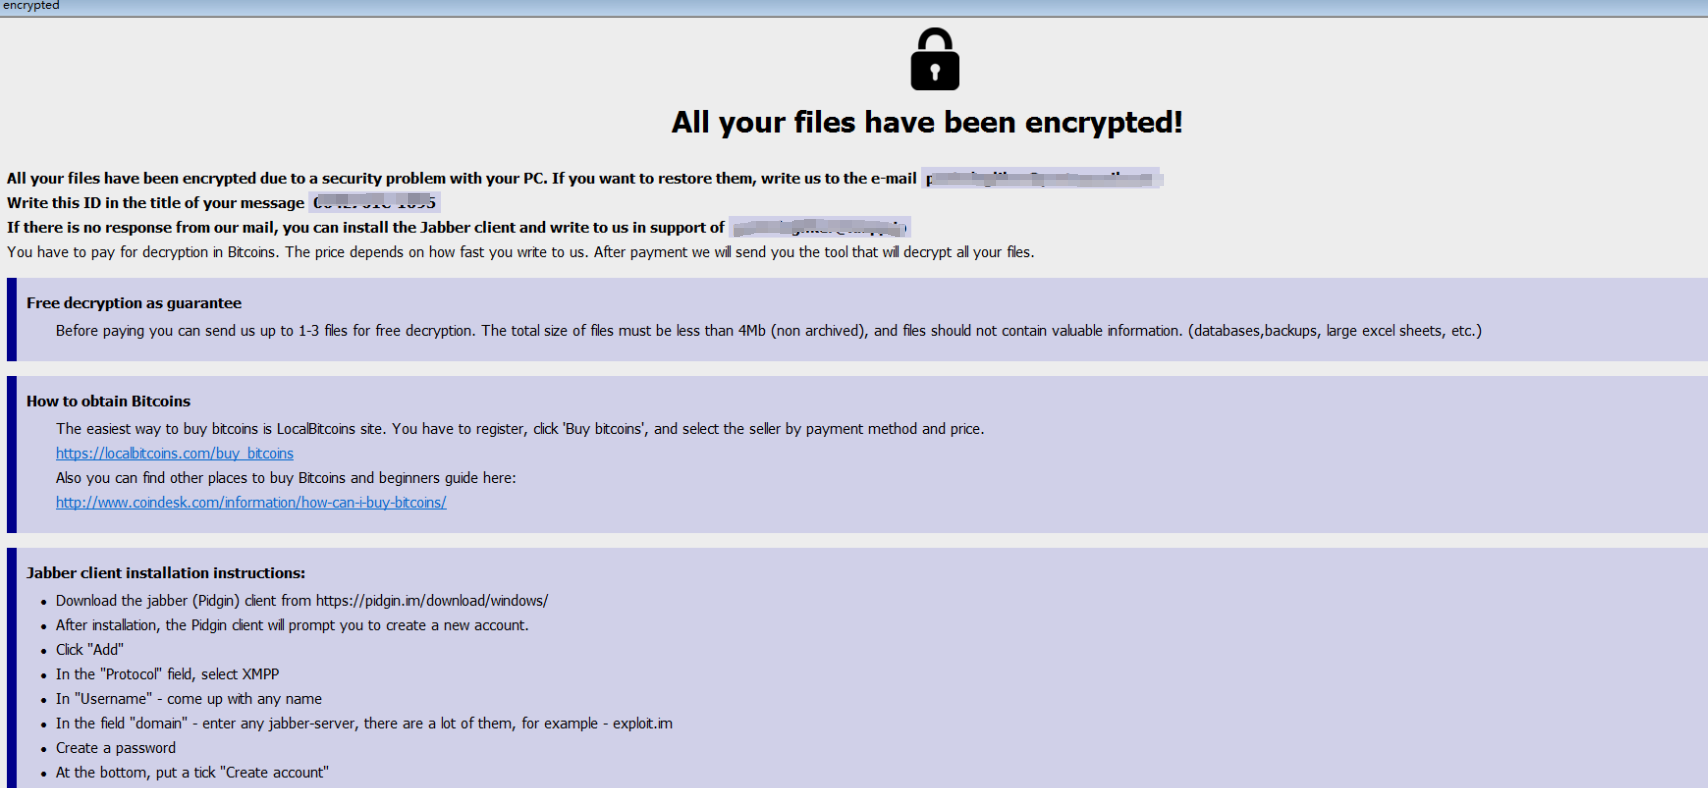
Task: Click the black padlock icon
Action: pos(934,60)
